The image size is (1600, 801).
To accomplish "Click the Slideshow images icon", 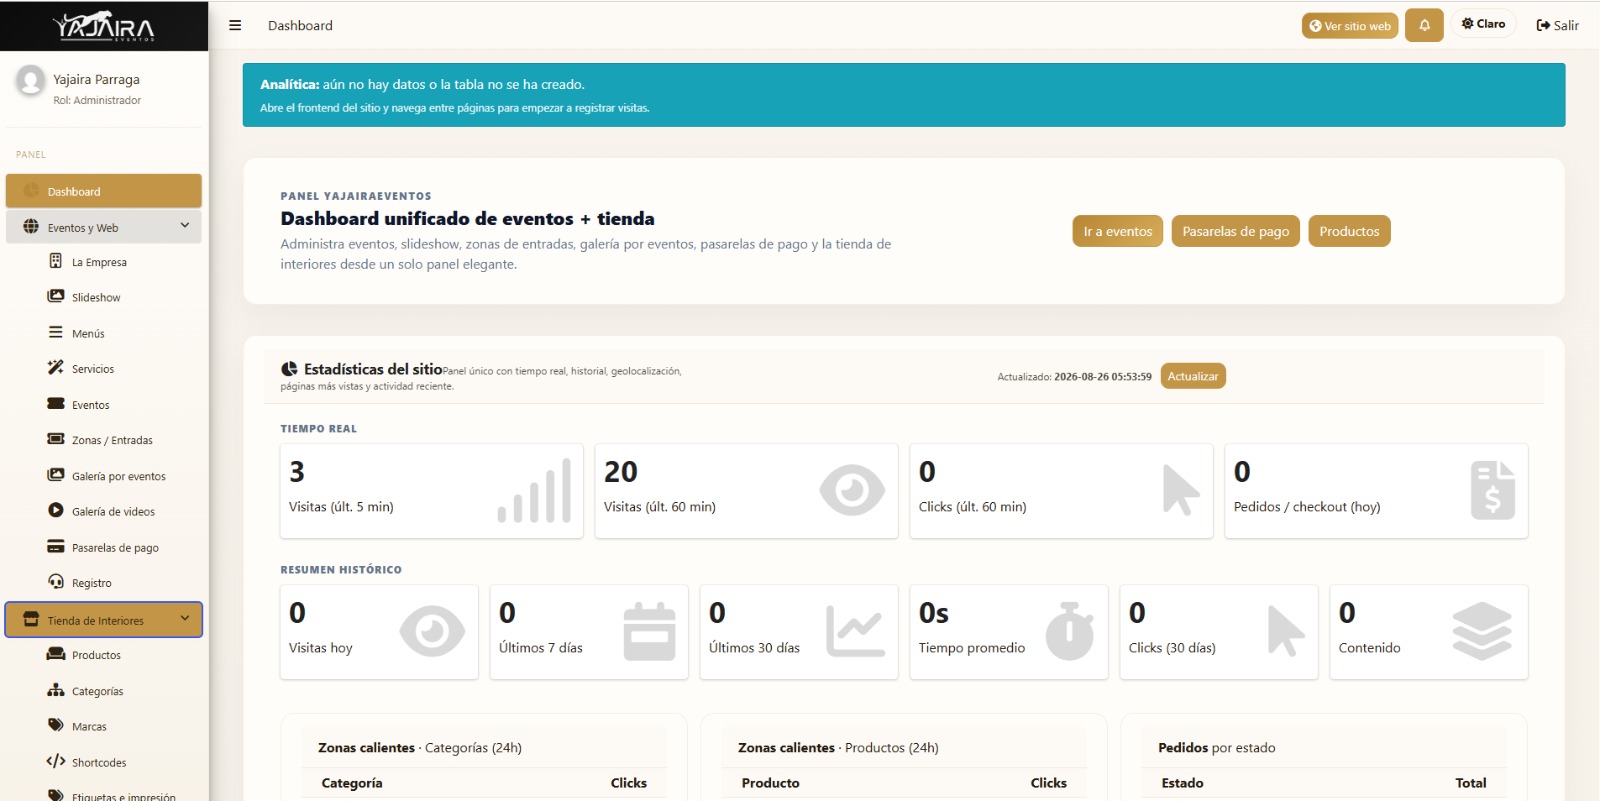I will [56, 296].
